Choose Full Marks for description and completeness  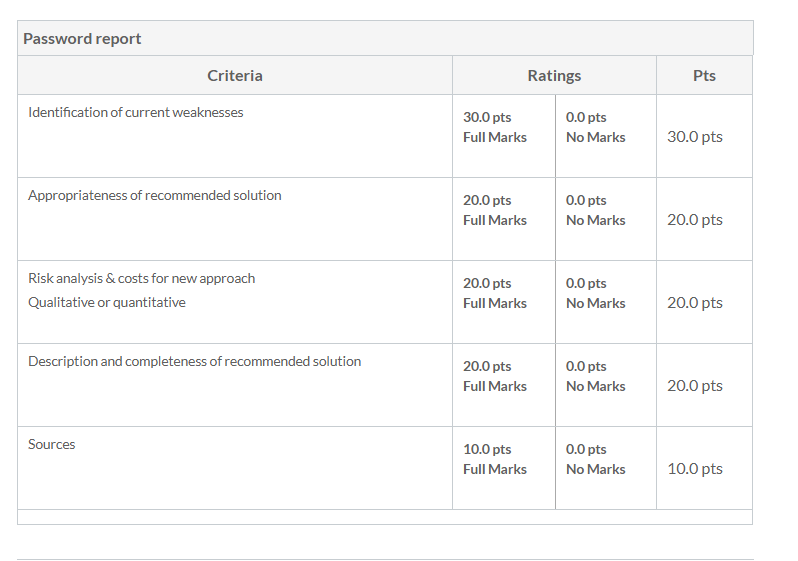click(x=504, y=385)
